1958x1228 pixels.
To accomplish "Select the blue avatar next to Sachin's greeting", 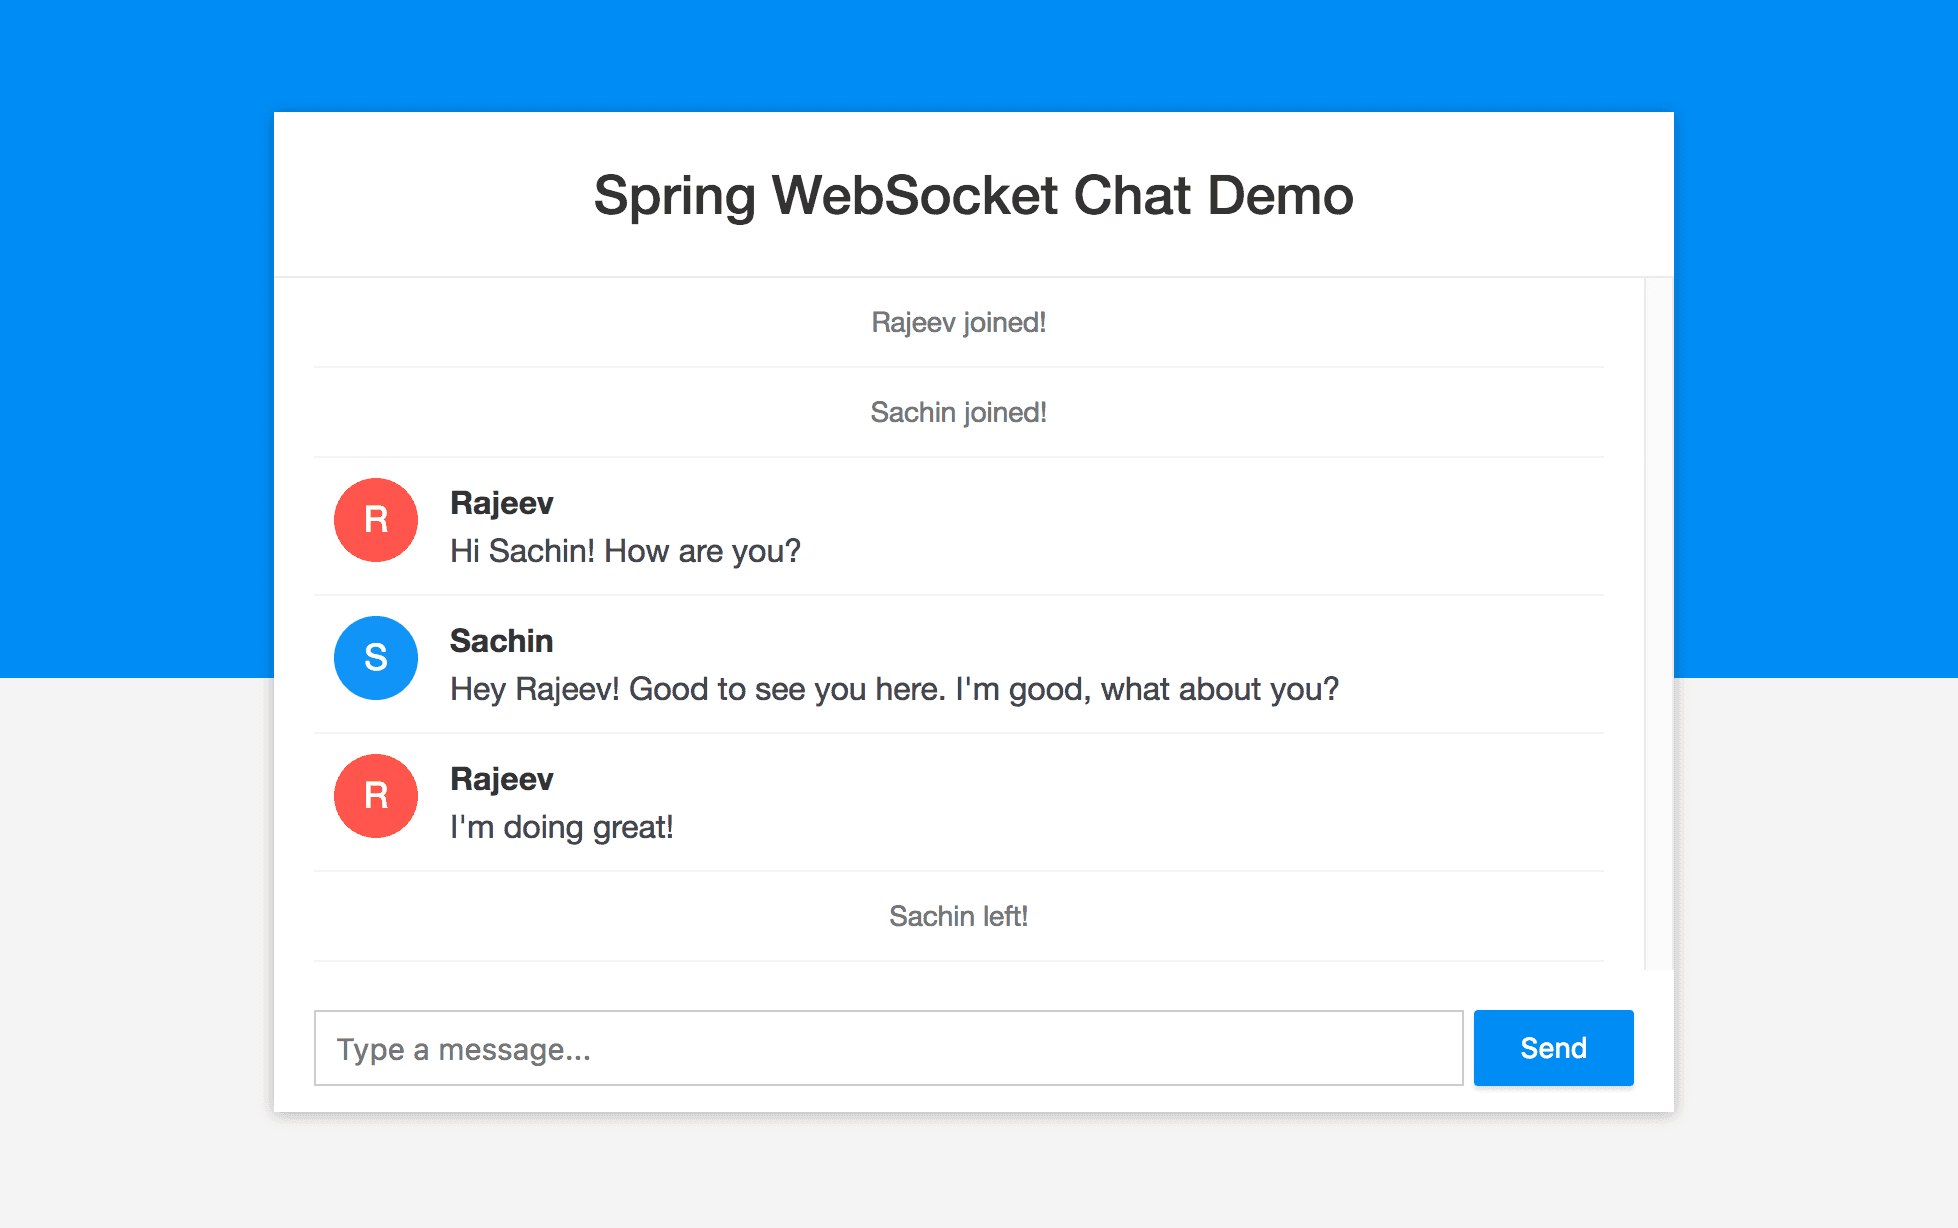I will (375, 658).
